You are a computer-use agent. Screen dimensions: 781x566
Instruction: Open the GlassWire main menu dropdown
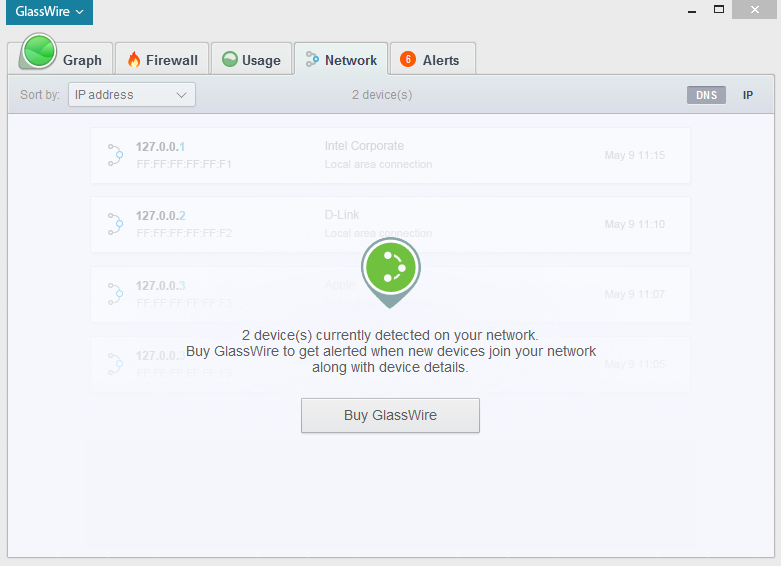click(49, 11)
